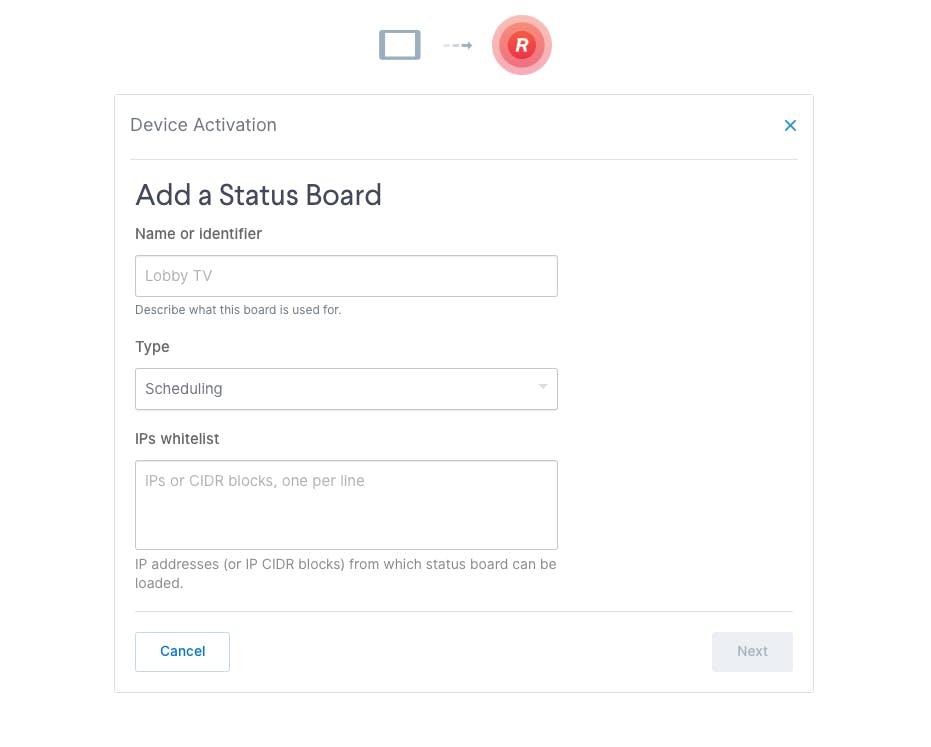
Task: Click the Next button
Action: point(752,651)
